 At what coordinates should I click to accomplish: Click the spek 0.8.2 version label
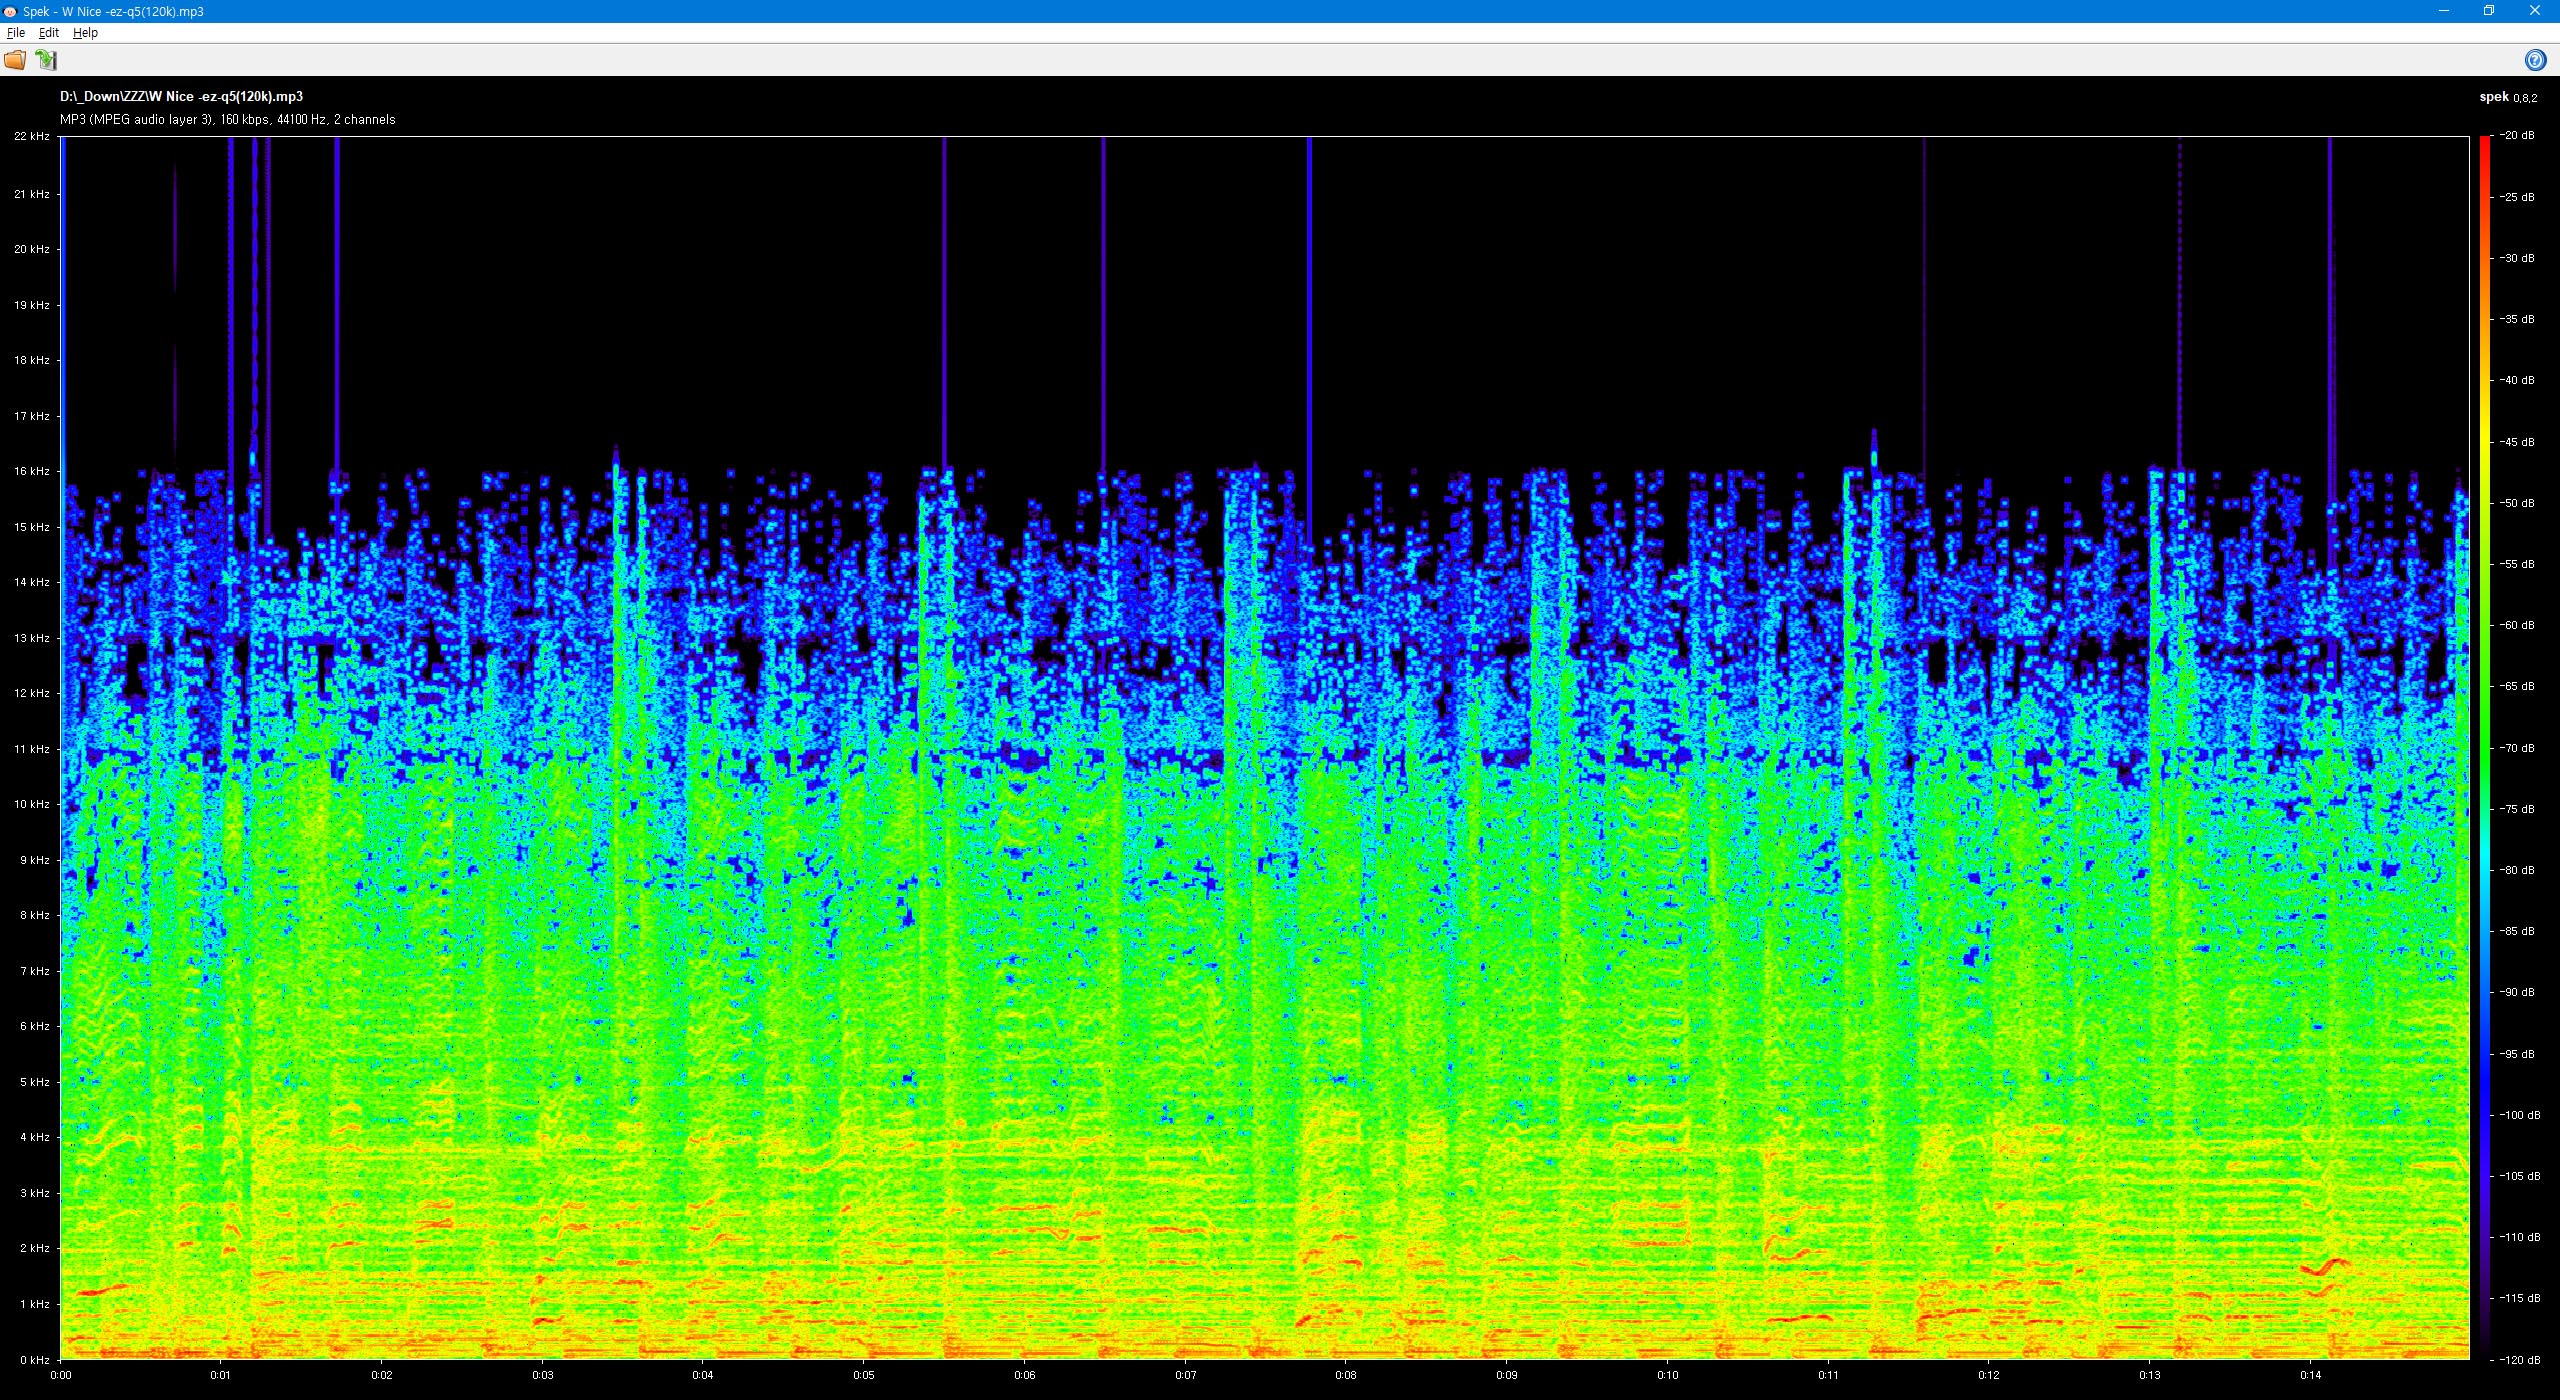coord(2508,97)
